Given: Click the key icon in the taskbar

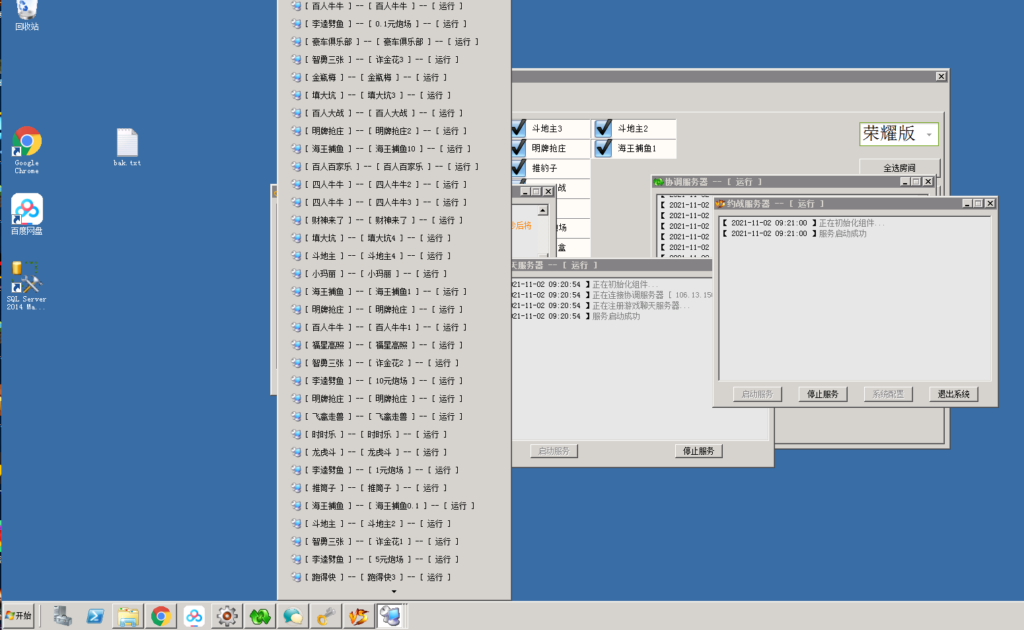Looking at the screenshot, I should [x=325, y=616].
